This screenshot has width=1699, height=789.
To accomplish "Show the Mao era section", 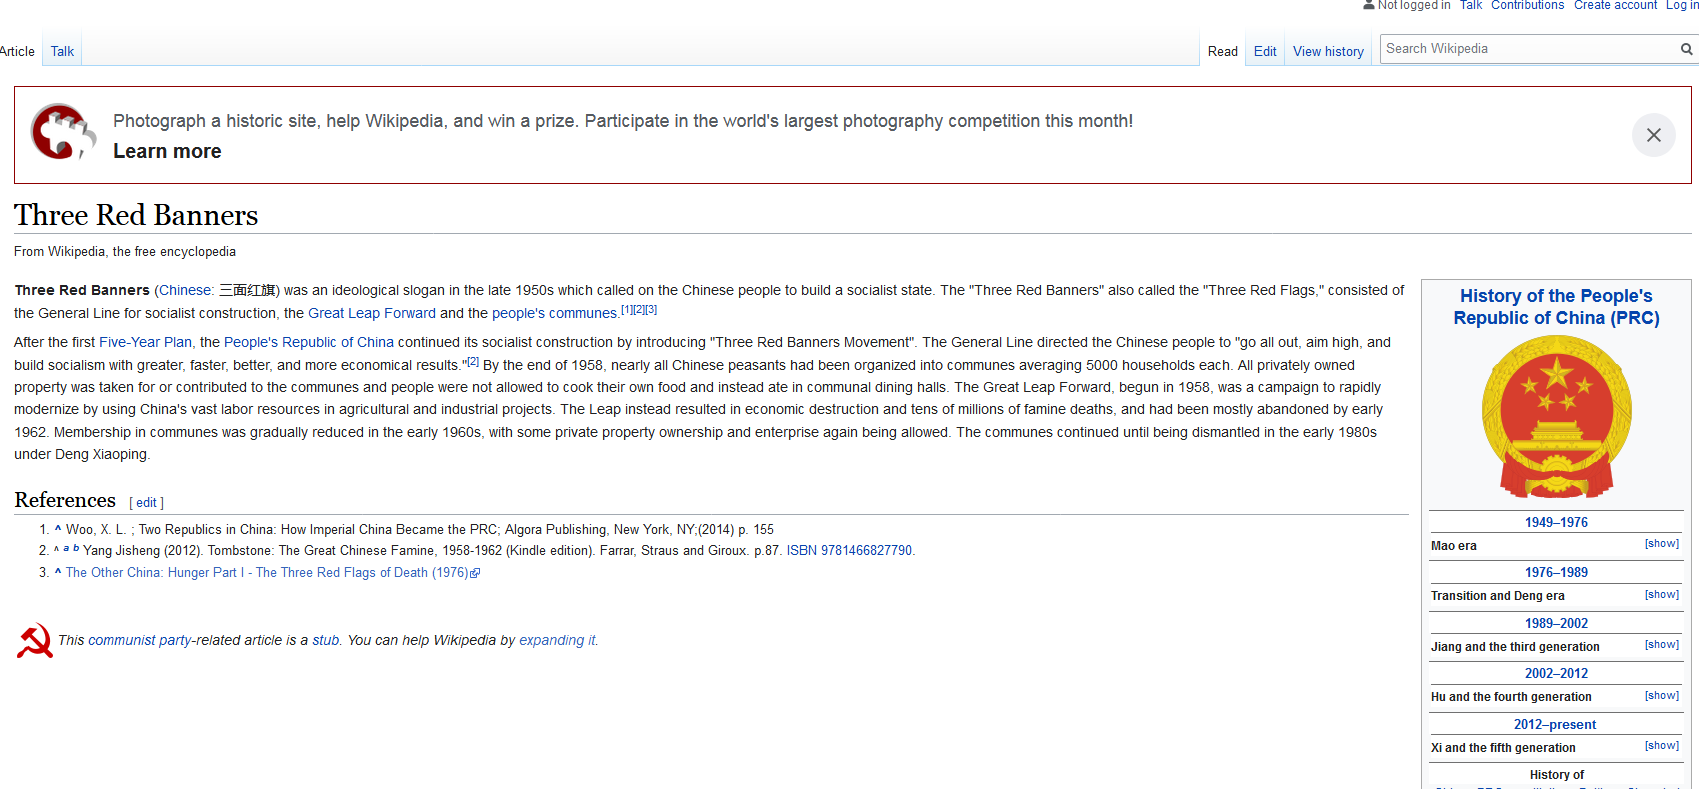I will (x=1661, y=544).
